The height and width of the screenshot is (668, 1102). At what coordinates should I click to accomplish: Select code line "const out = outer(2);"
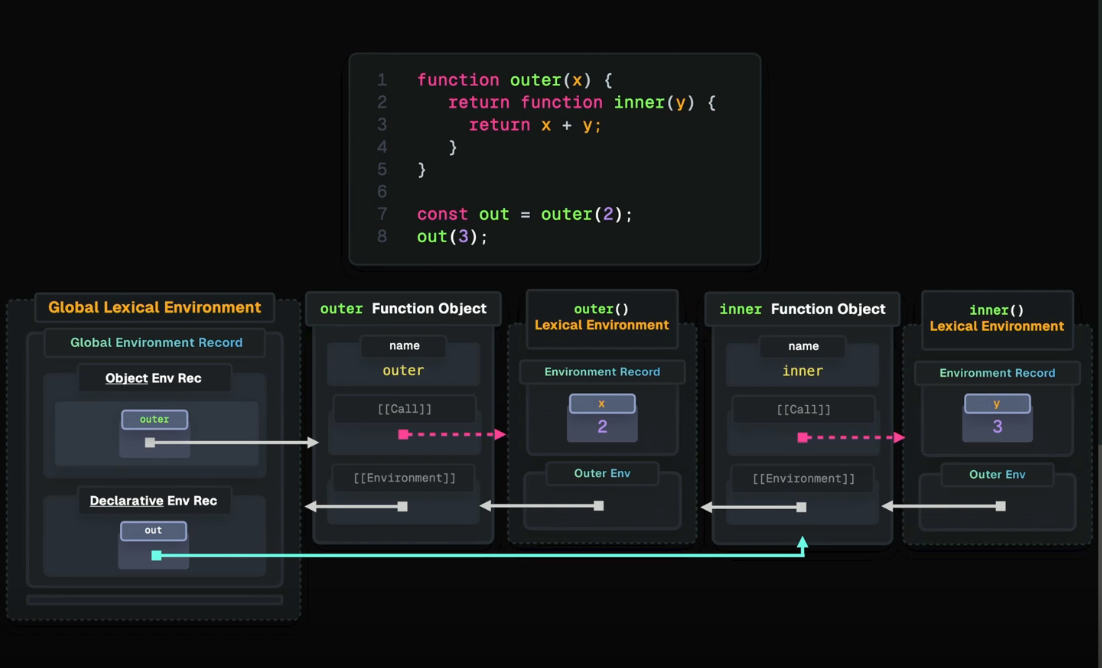point(525,214)
